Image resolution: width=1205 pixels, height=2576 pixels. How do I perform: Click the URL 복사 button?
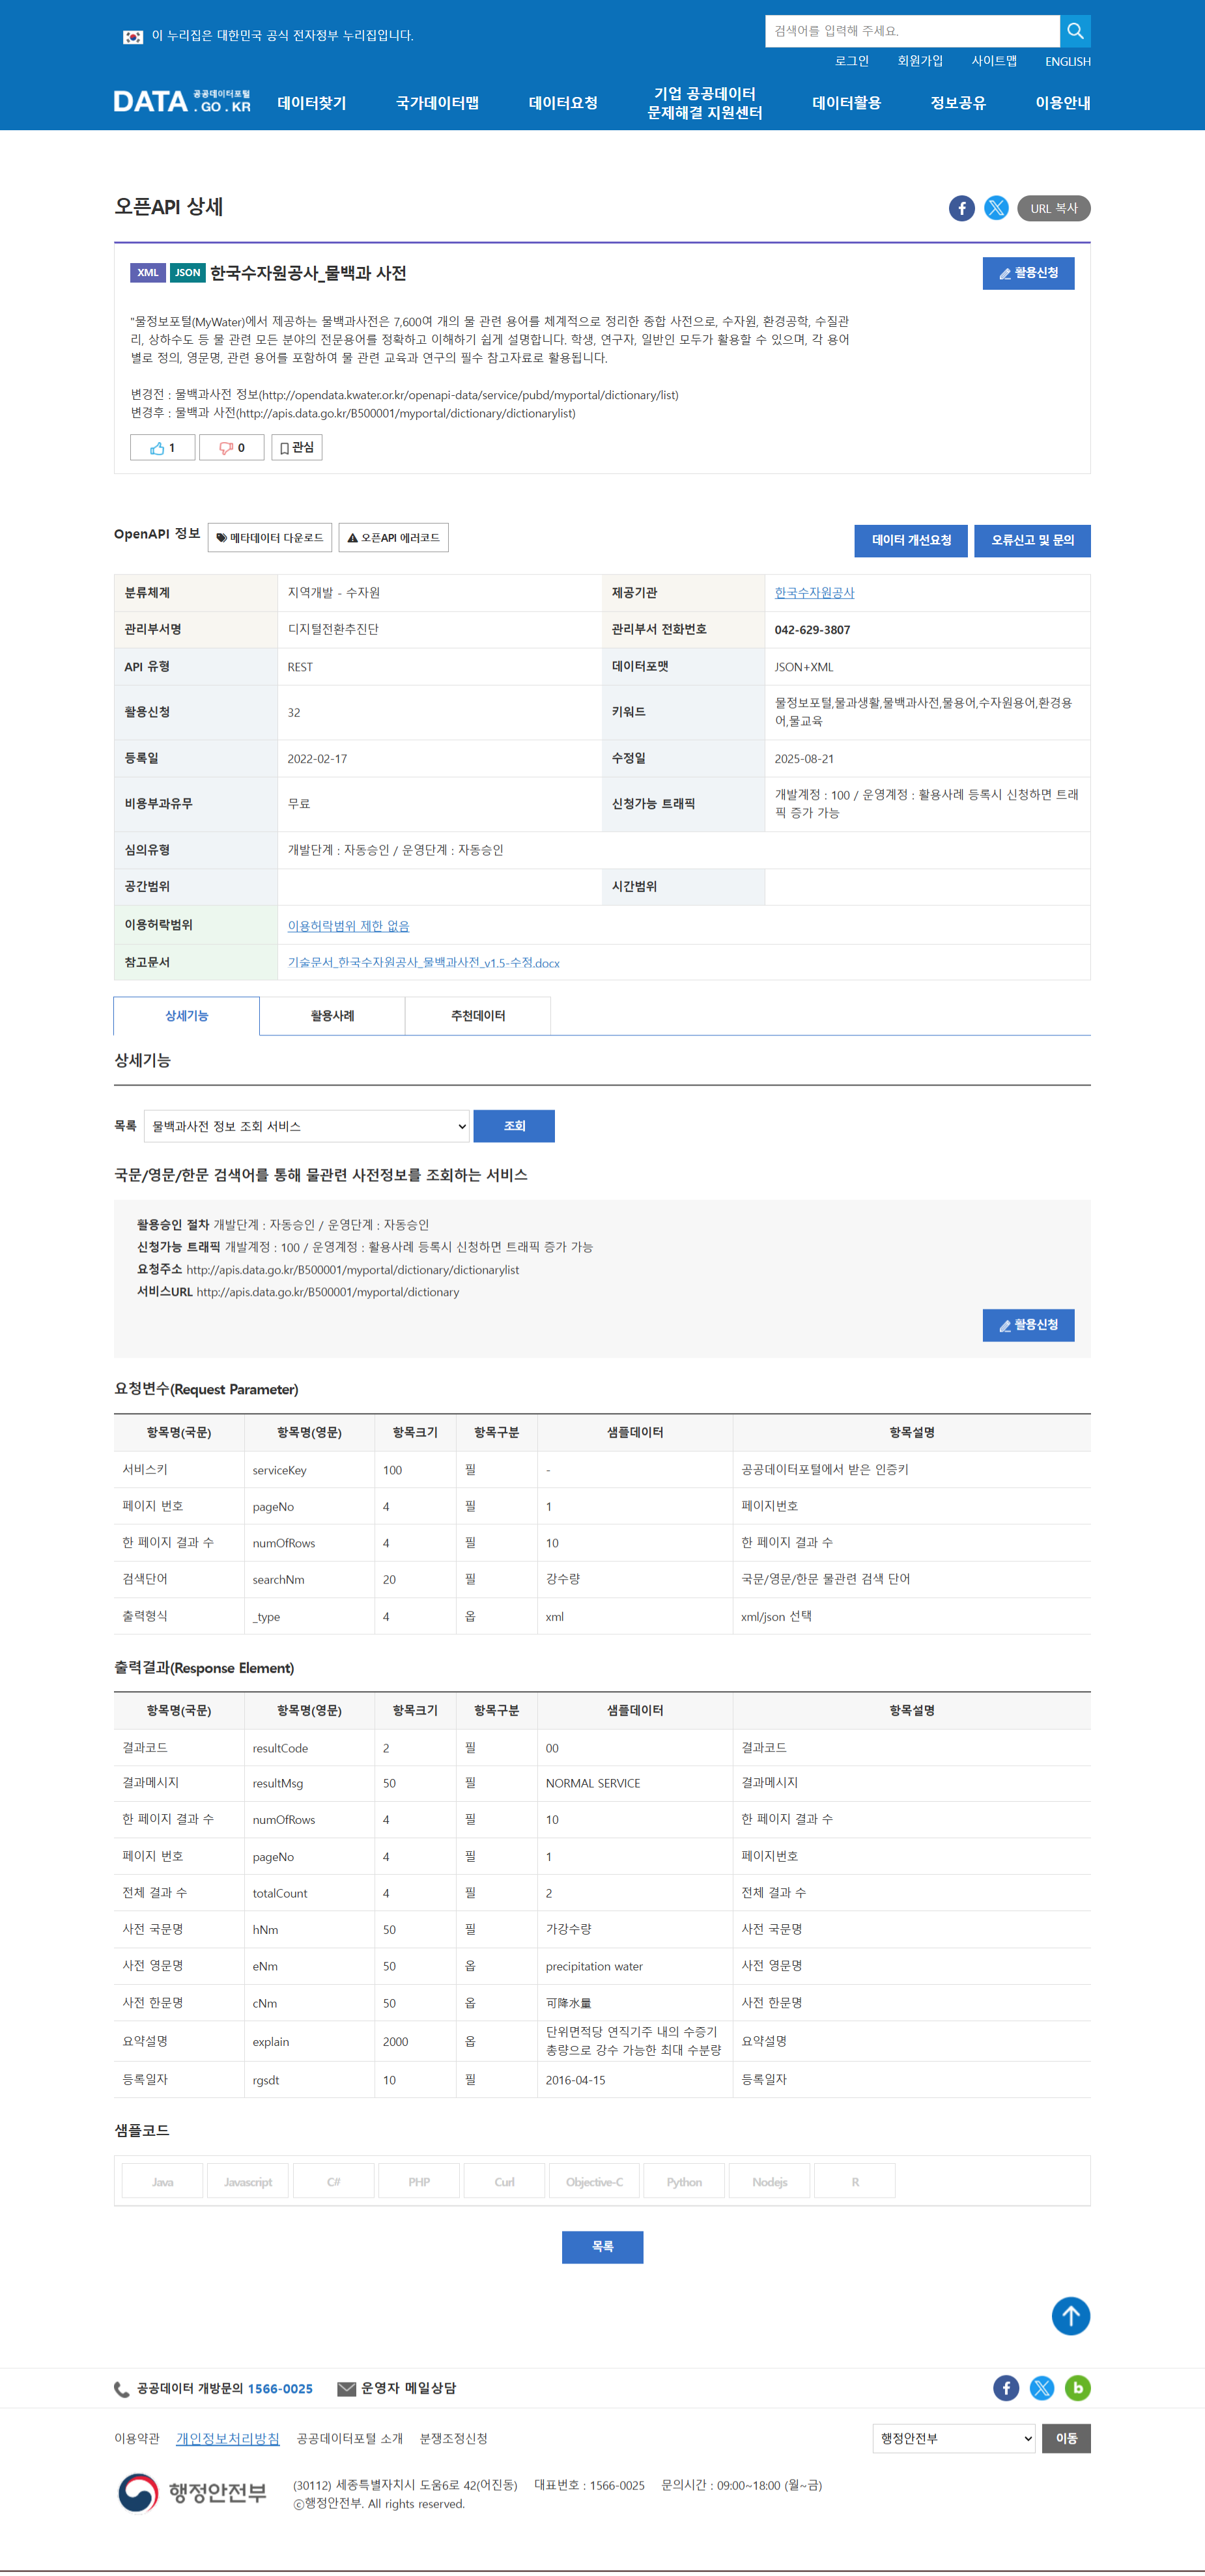(1053, 208)
